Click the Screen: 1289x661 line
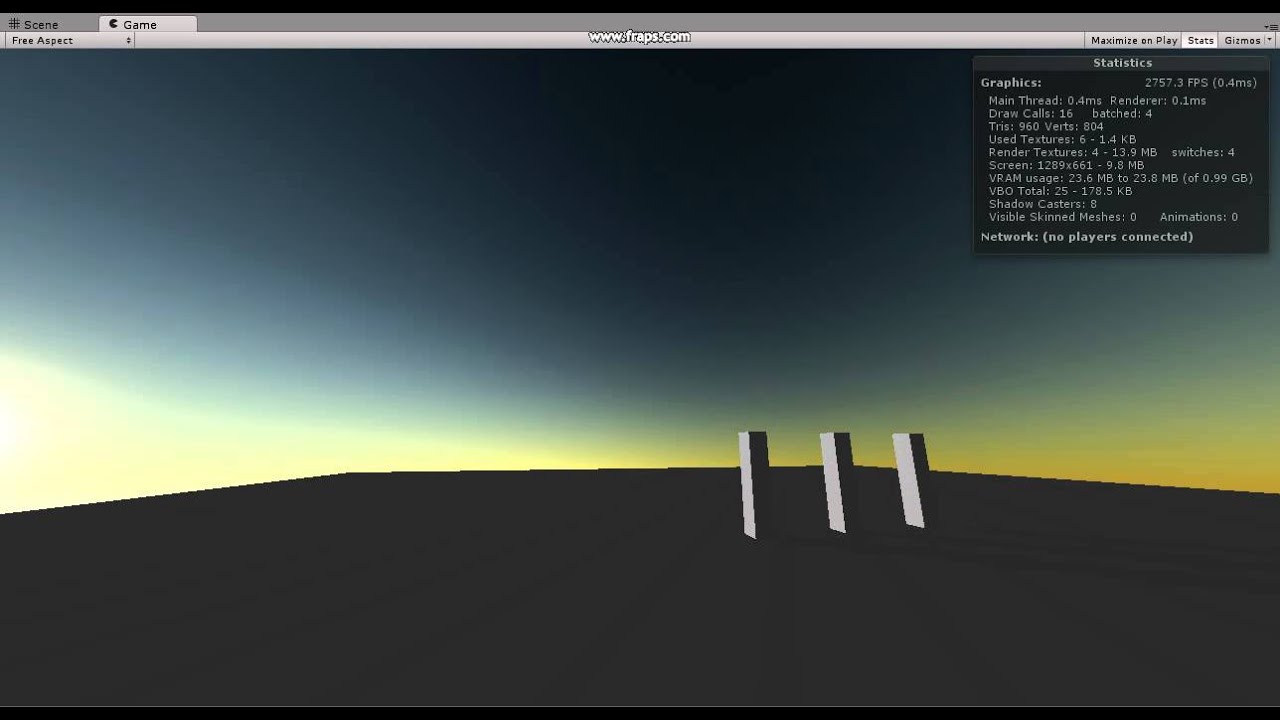 point(1066,166)
